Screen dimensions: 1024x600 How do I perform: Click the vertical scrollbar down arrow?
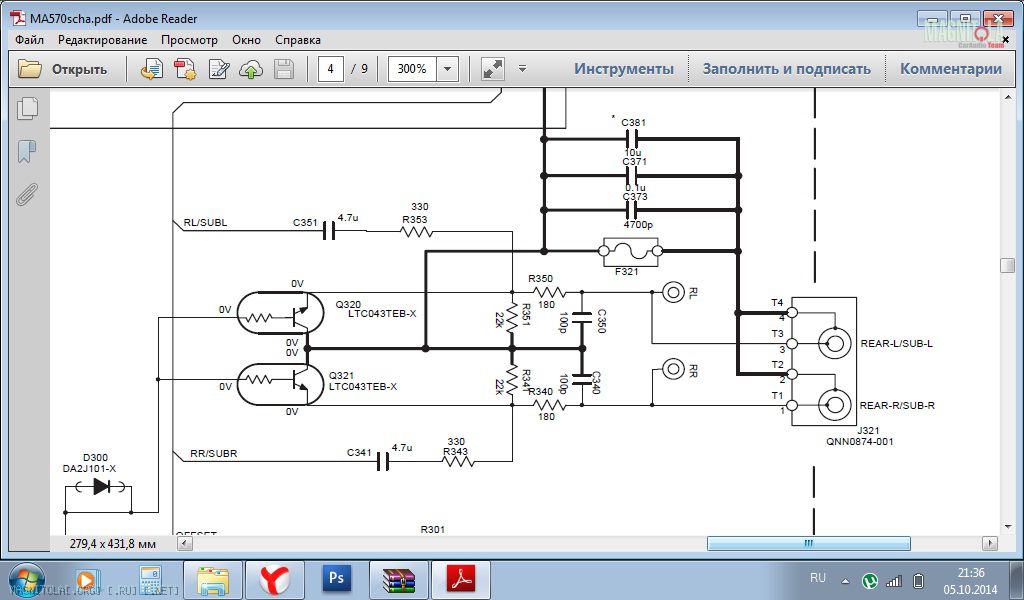1007,528
